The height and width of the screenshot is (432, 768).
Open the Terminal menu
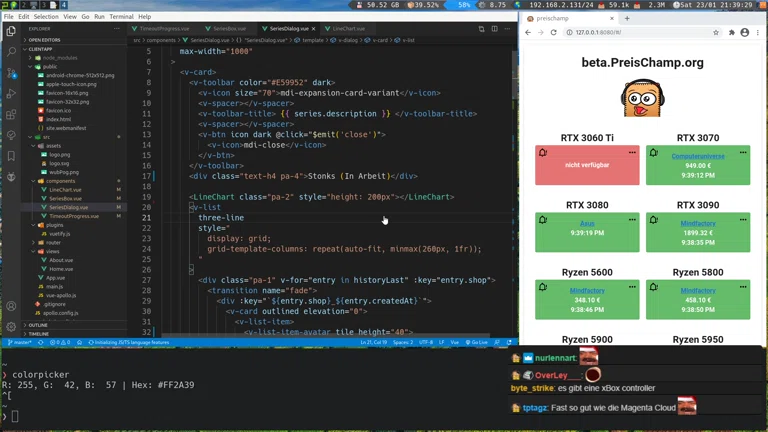tap(120, 17)
